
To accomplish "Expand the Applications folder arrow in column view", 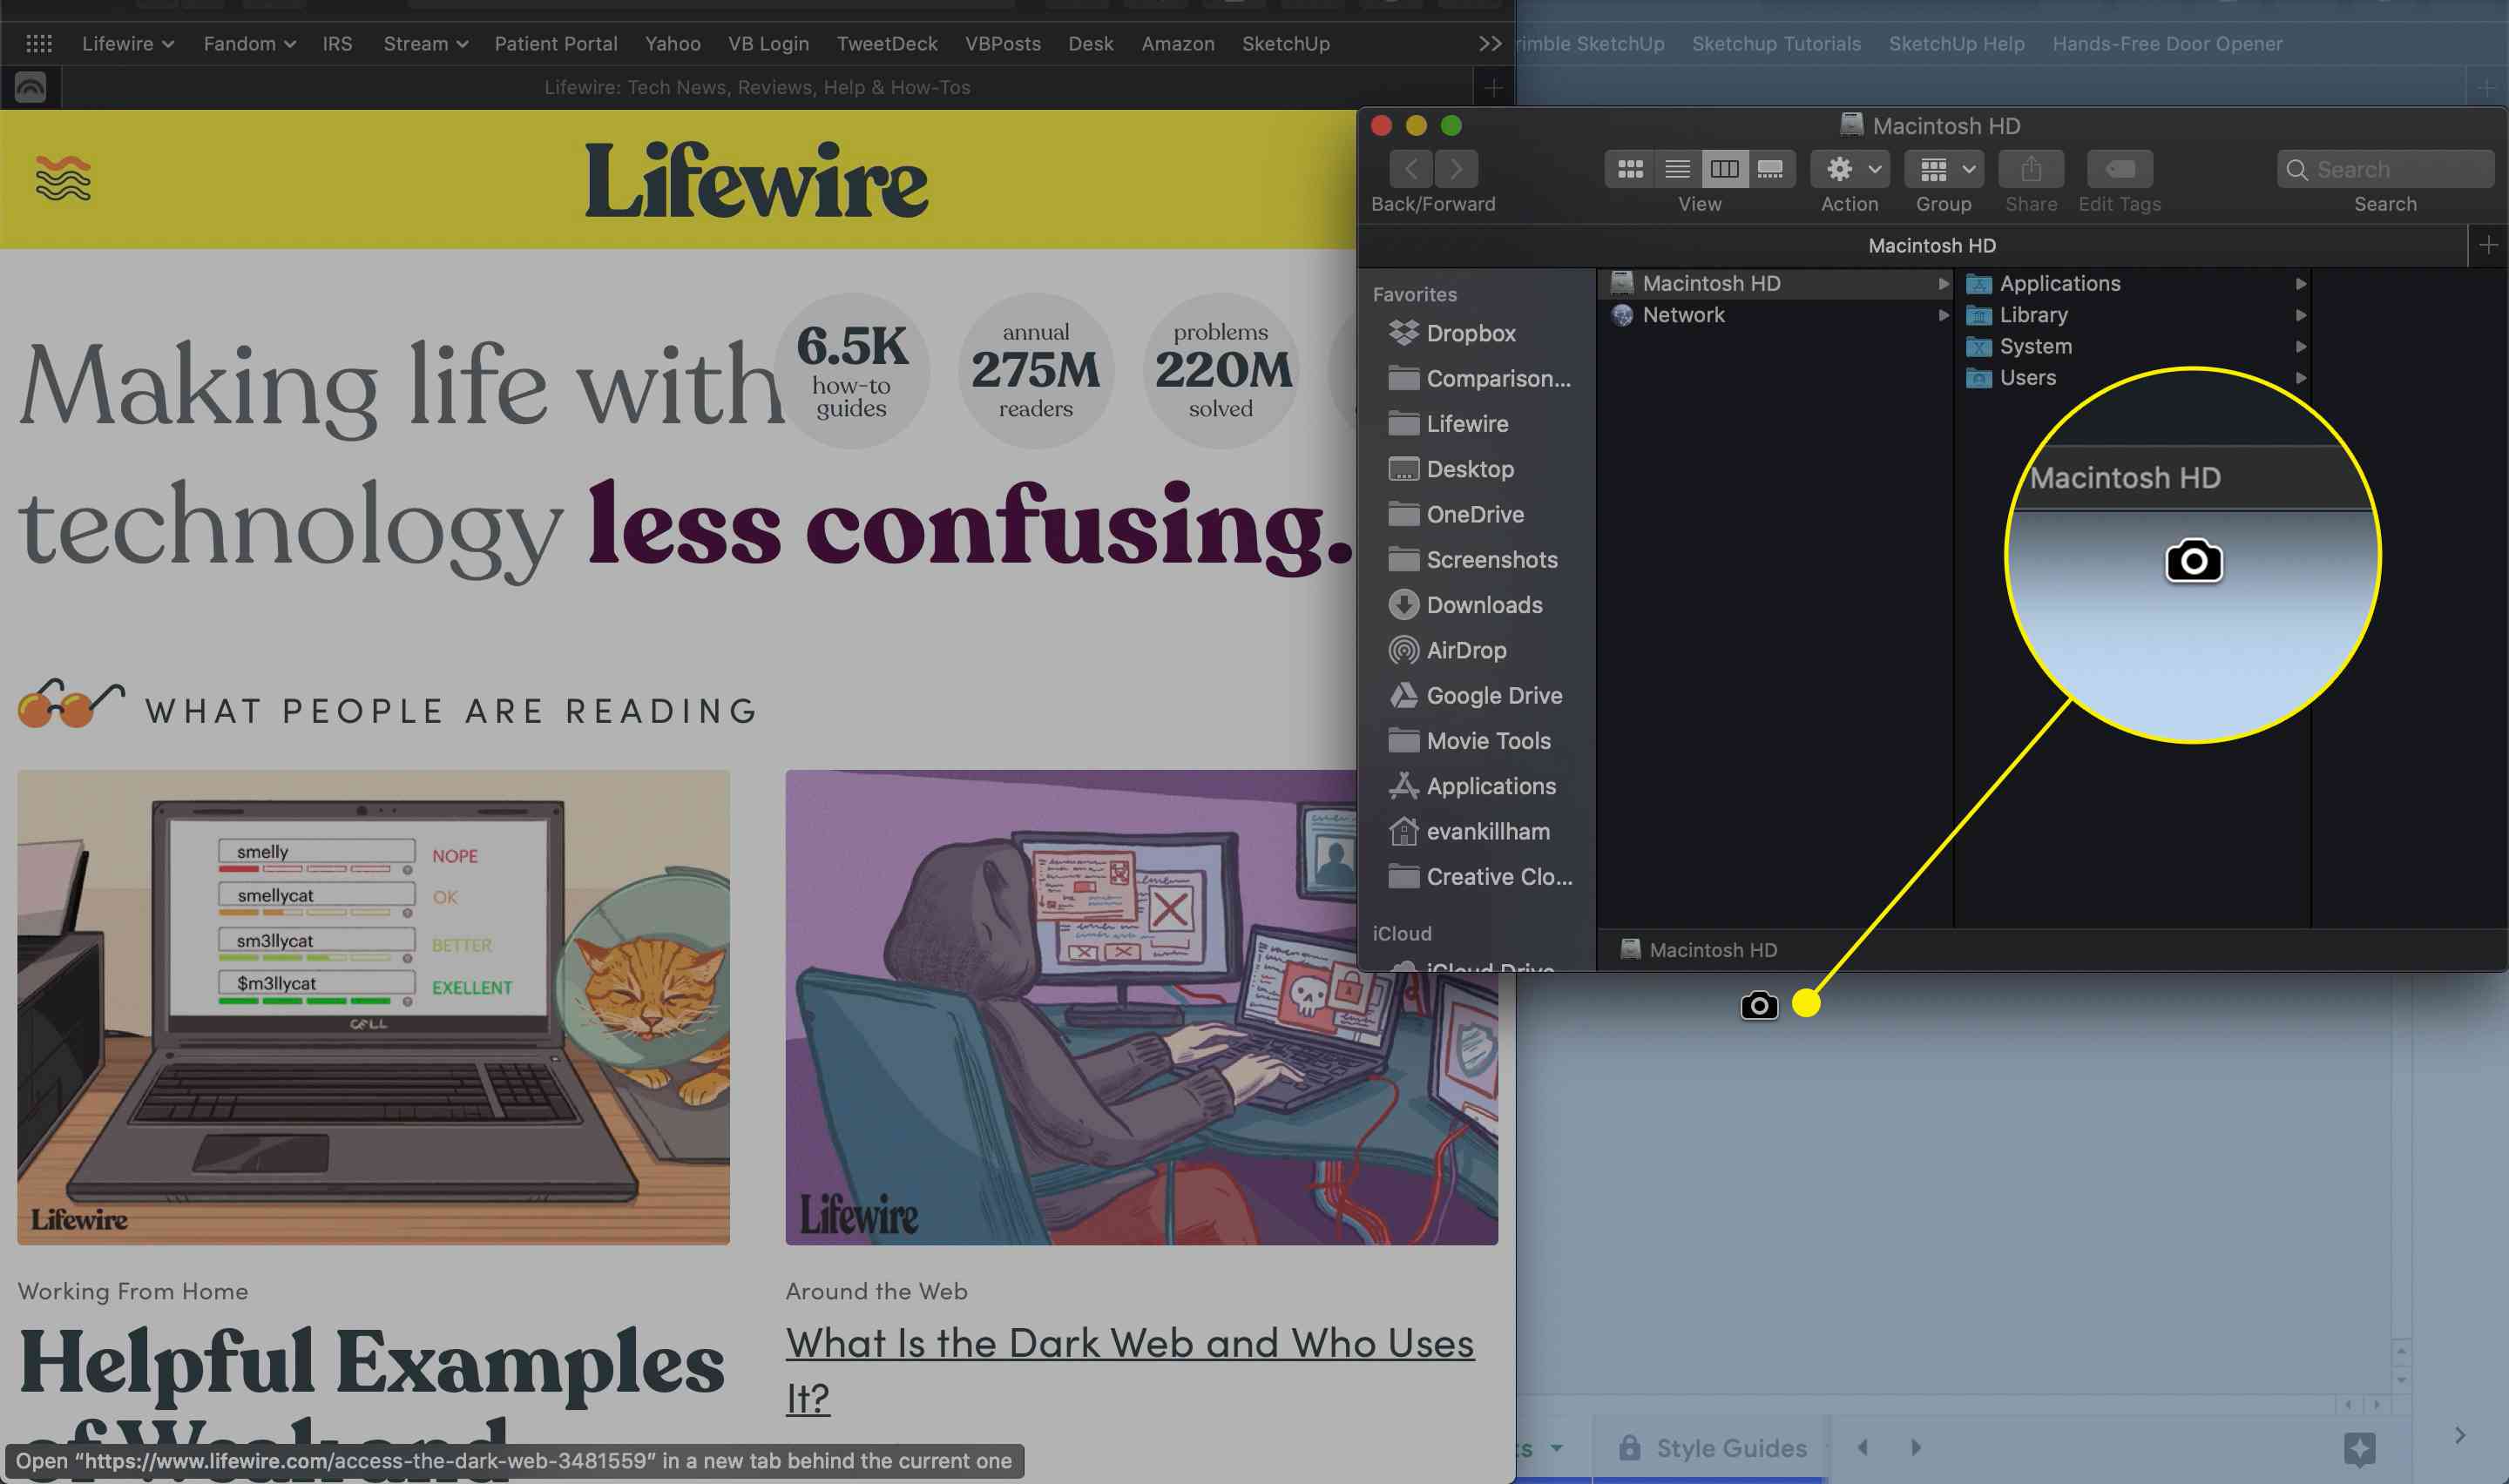I will point(2300,284).
